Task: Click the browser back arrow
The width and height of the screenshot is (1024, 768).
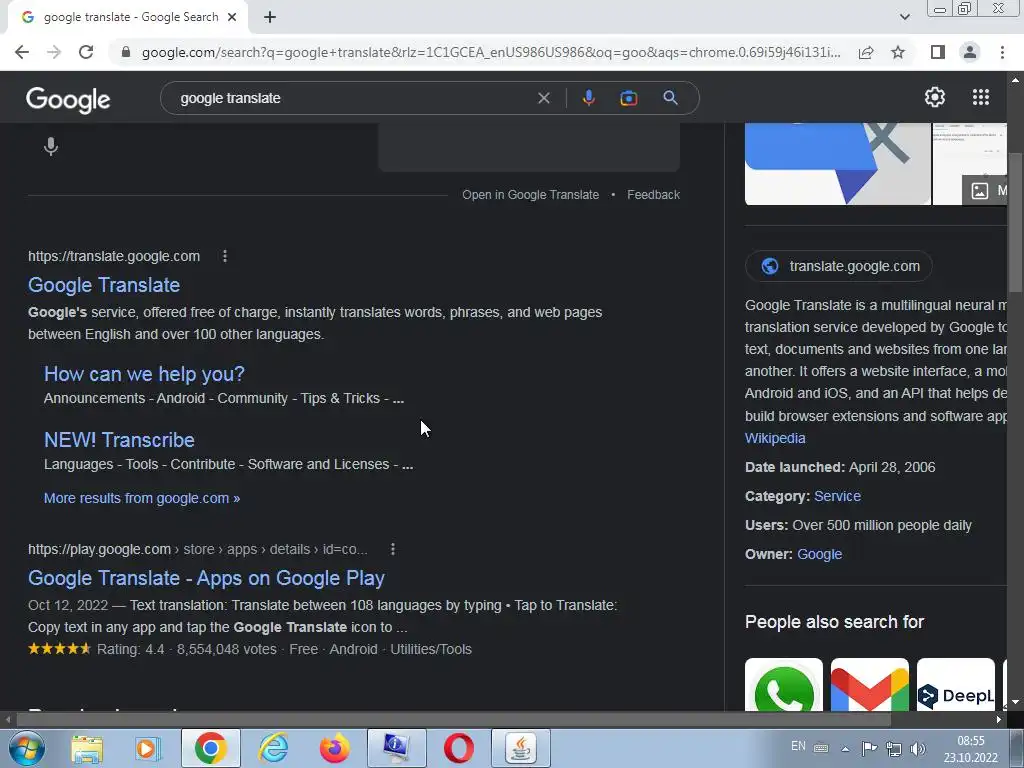Action: coord(22,52)
